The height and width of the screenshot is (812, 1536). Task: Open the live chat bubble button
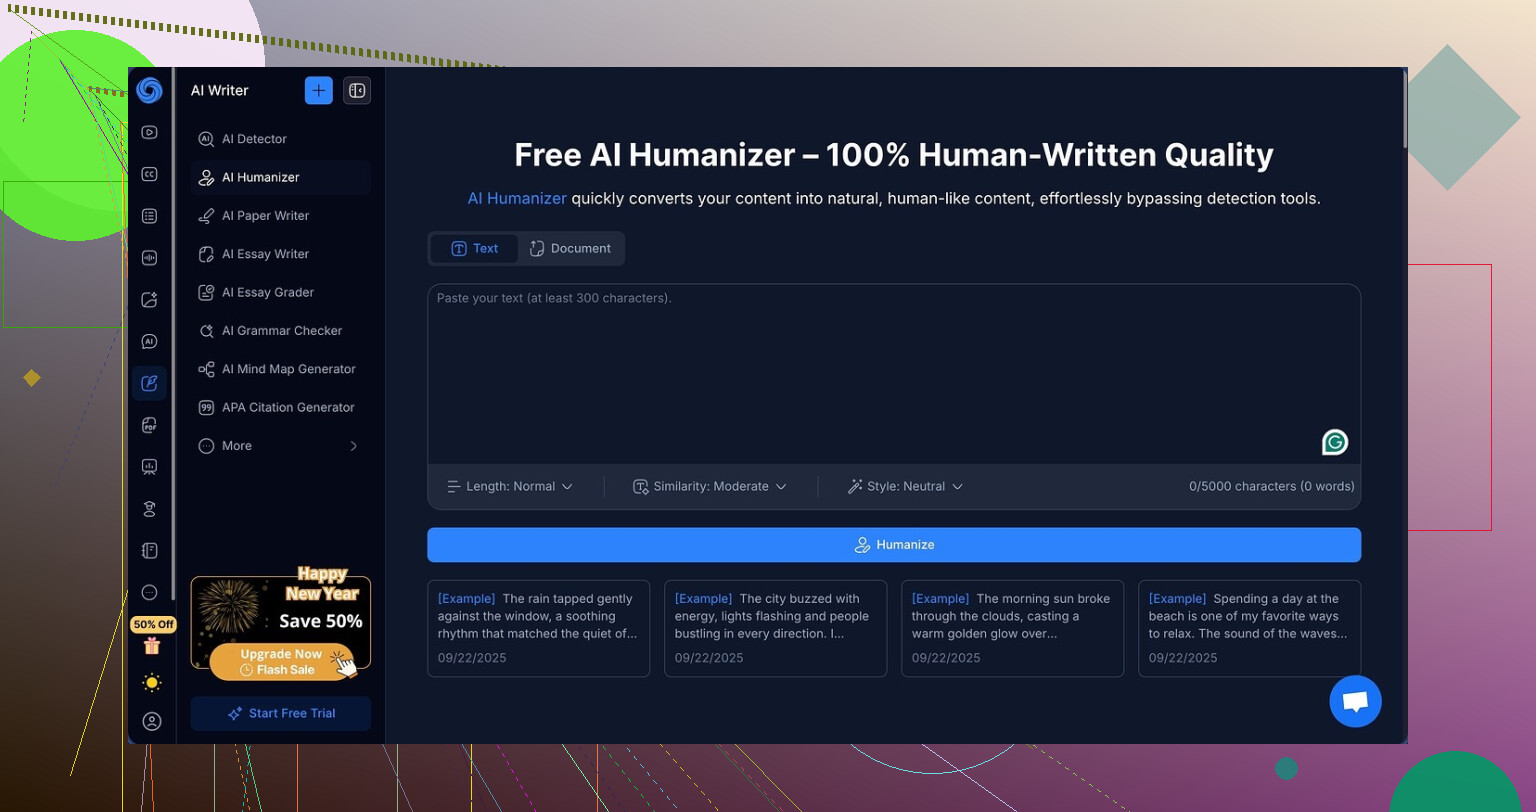(x=1355, y=701)
